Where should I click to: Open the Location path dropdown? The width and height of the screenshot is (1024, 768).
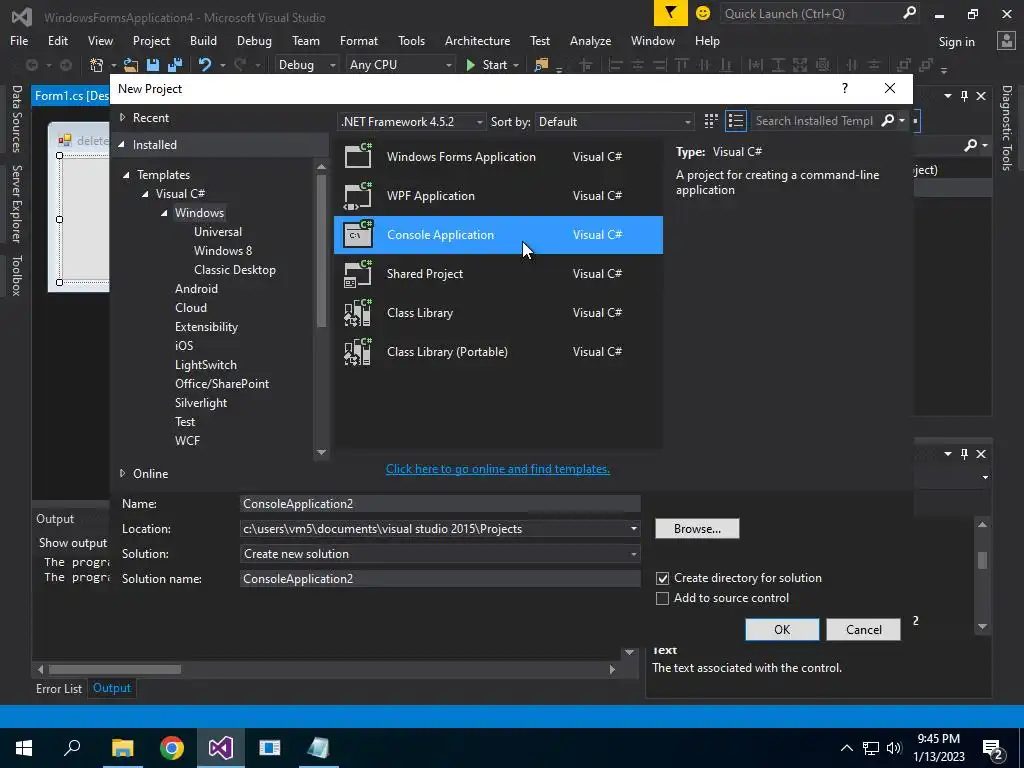633,528
